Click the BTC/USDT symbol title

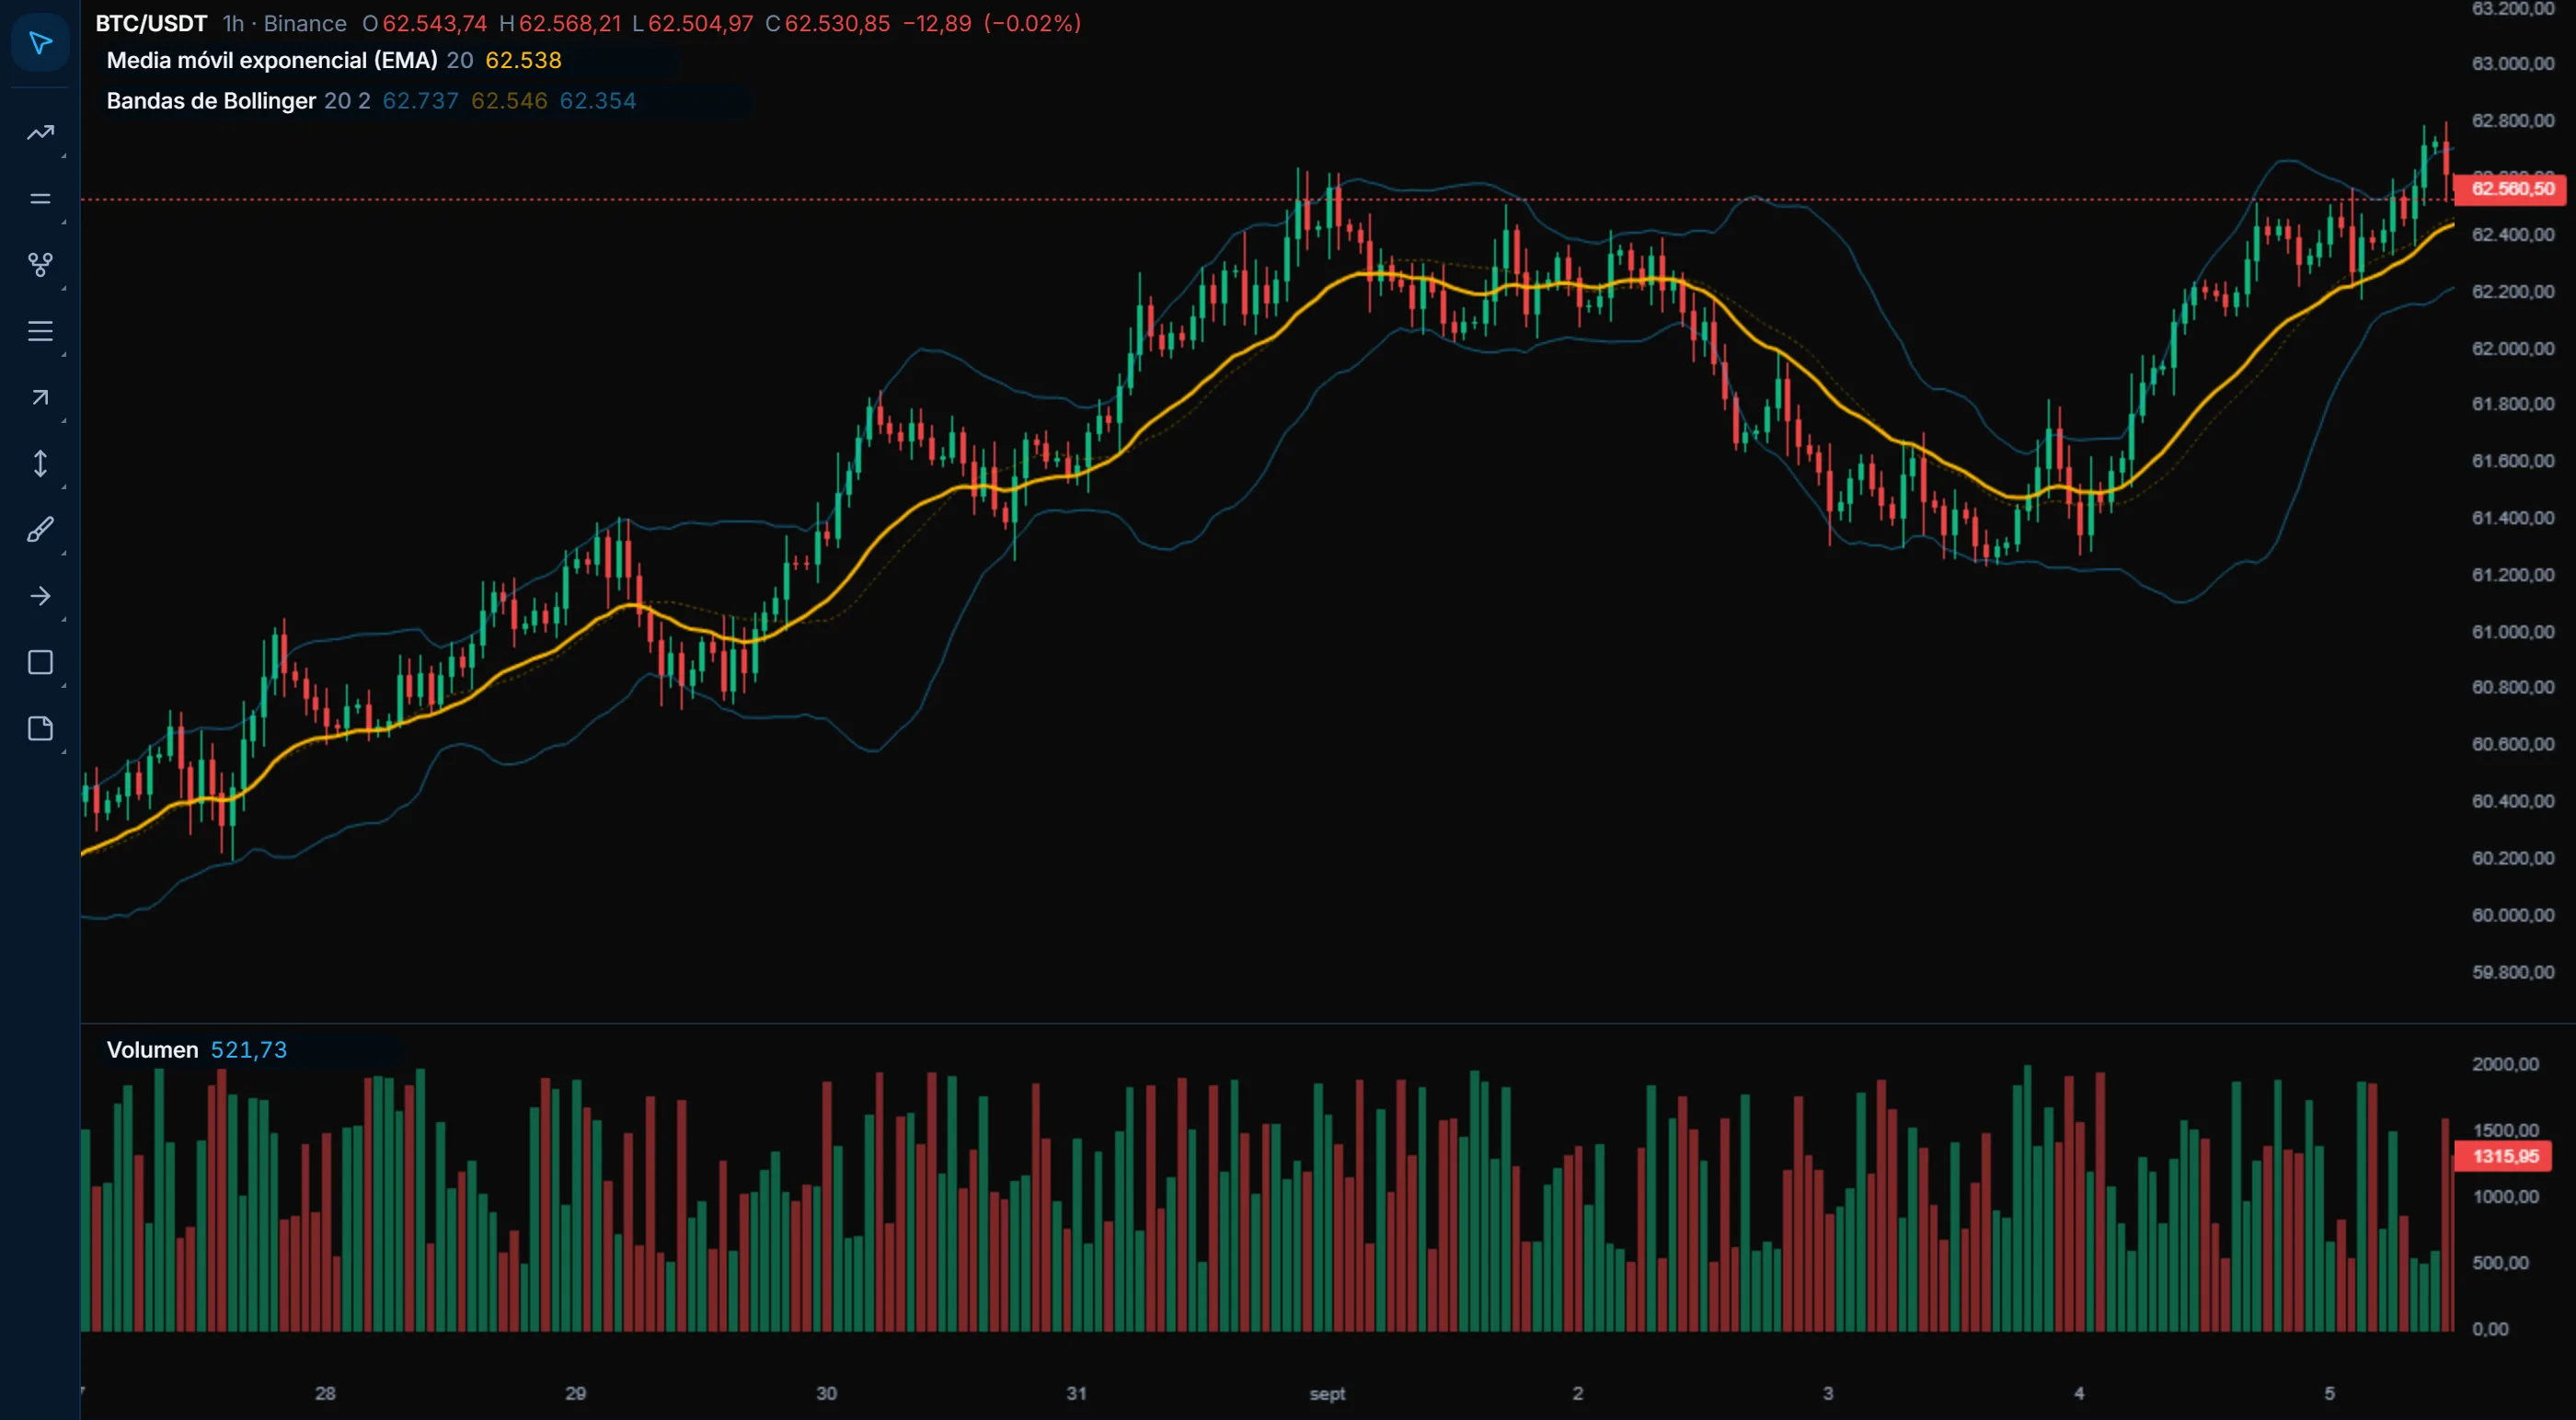coord(151,23)
